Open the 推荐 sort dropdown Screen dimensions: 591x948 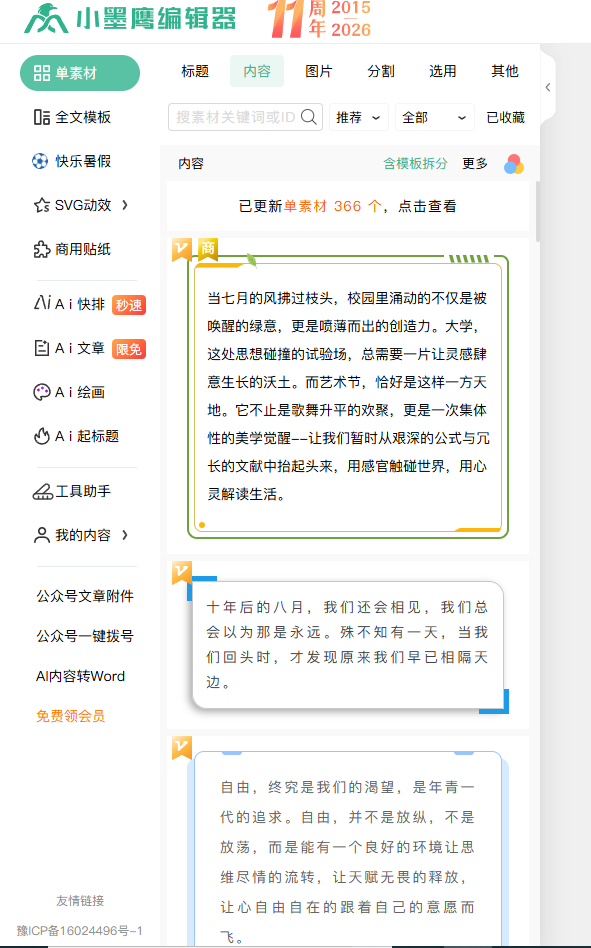coord(359,117)
